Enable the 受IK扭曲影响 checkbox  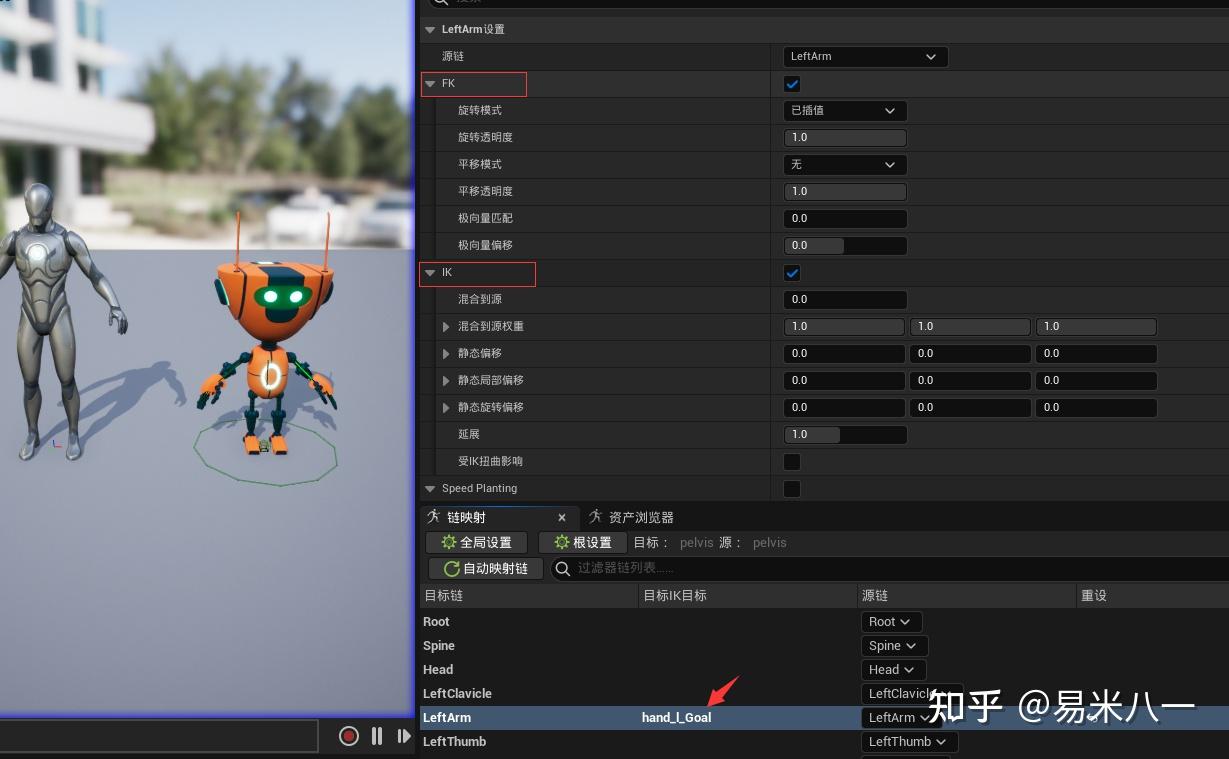[x=792, y=461]
